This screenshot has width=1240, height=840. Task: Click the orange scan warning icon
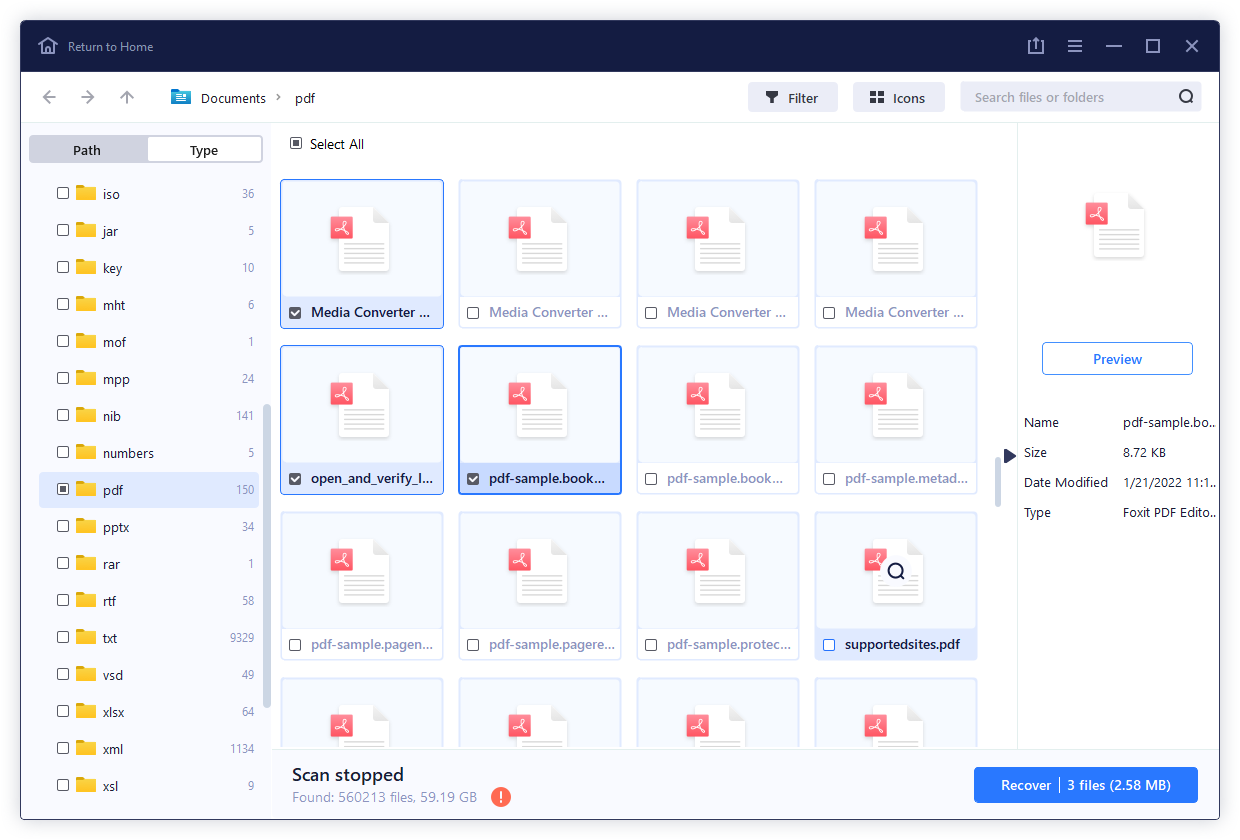click(x=502, y=797)
